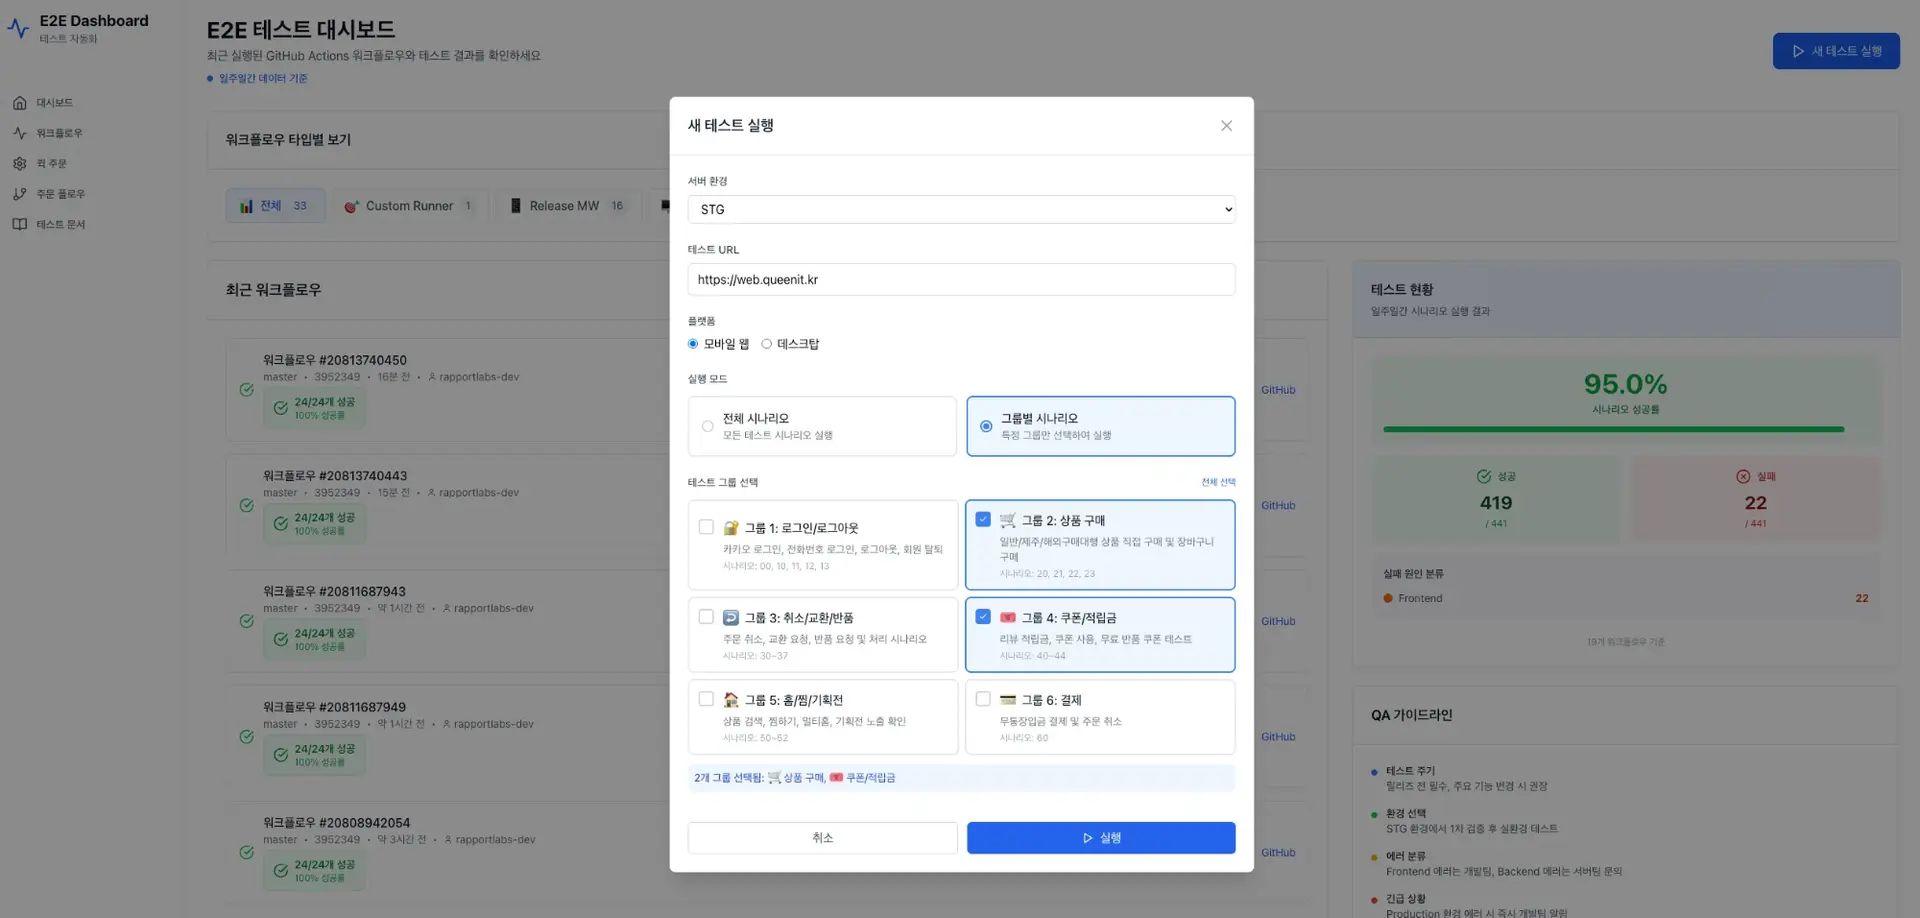Enable the 그룹 5: 홈/찜/기획전 checkbox
The image size is (1920, 918).
[706, 699]
